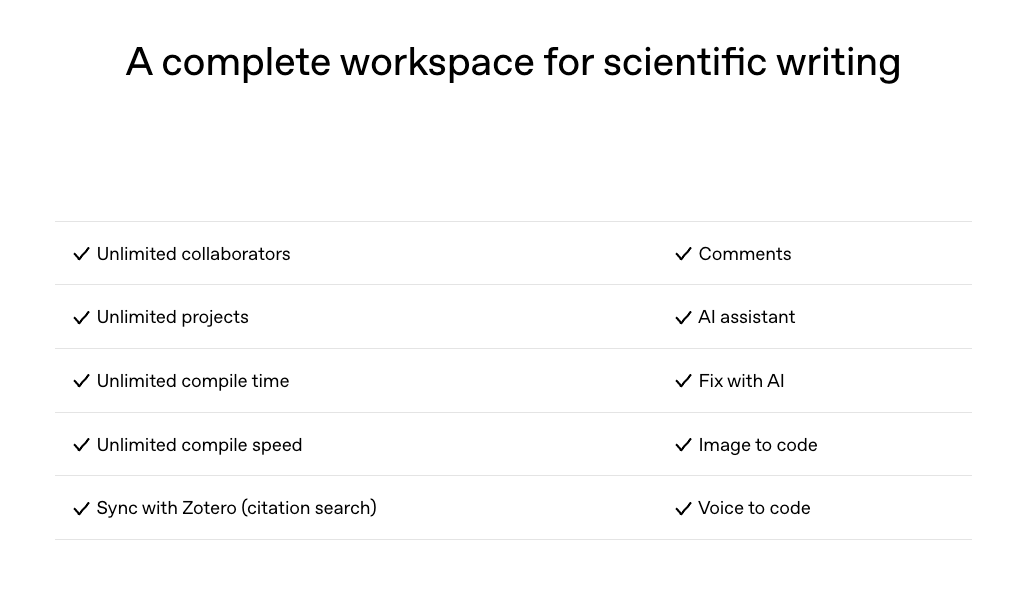Click the Image to code label
The image size is (1024, 597).
pos(758,445)
